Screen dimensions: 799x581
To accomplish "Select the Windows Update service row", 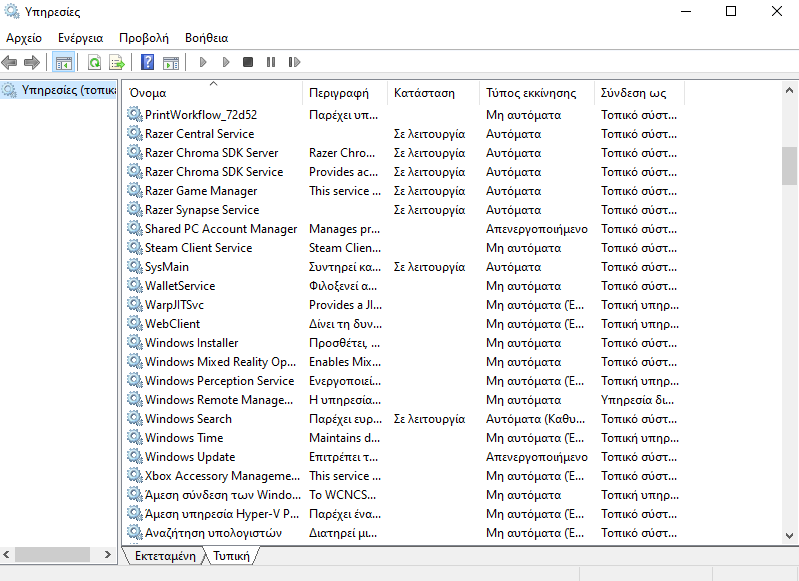I will [190, 457].
